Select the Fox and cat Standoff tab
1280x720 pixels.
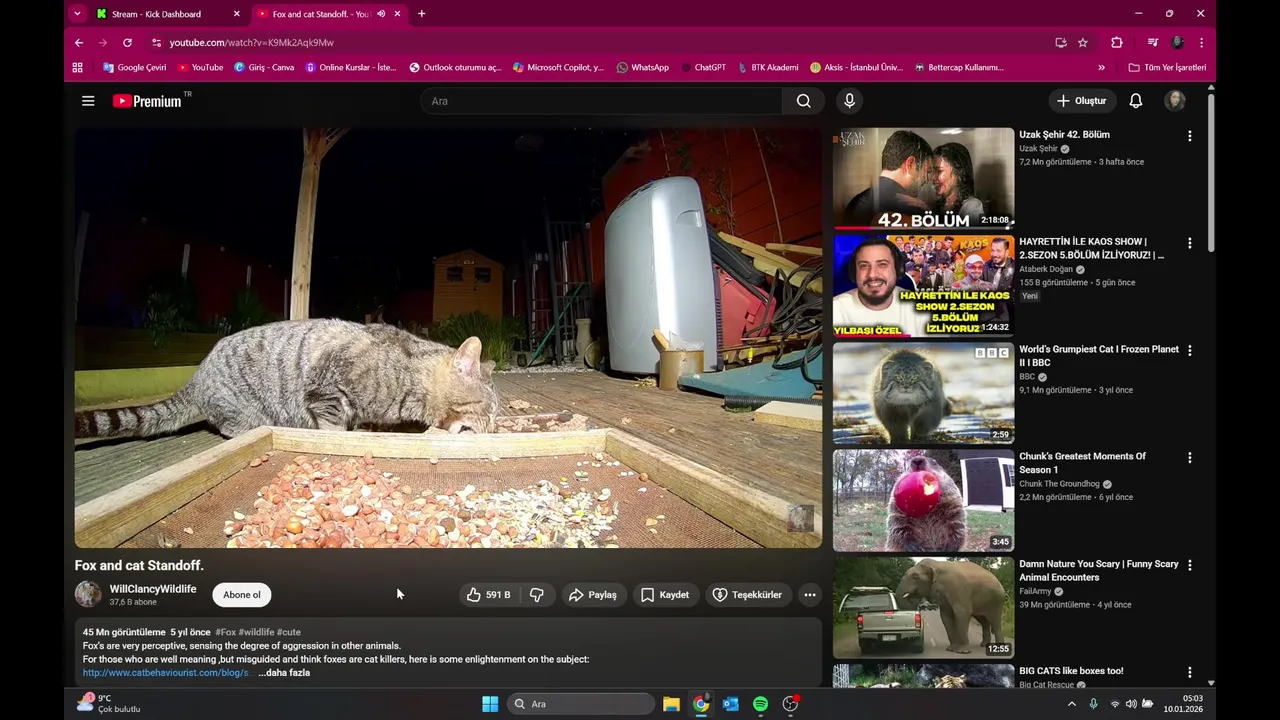(x=319, y=14)
